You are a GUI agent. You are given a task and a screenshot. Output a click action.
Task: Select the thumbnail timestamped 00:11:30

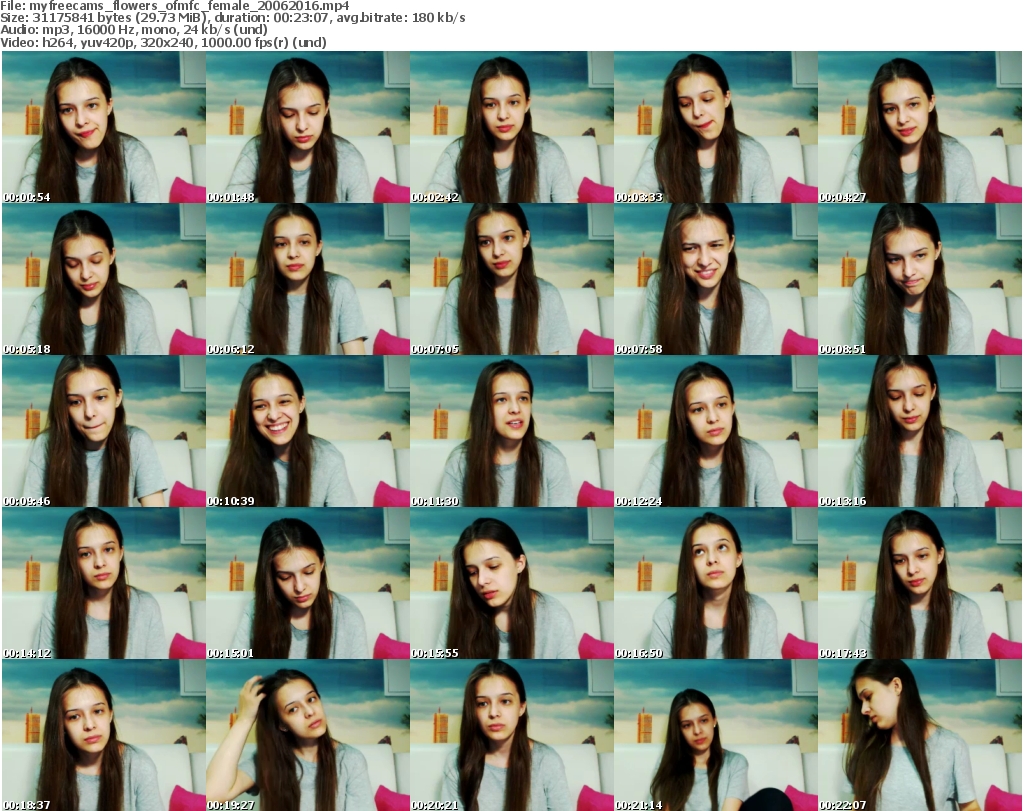511,432
